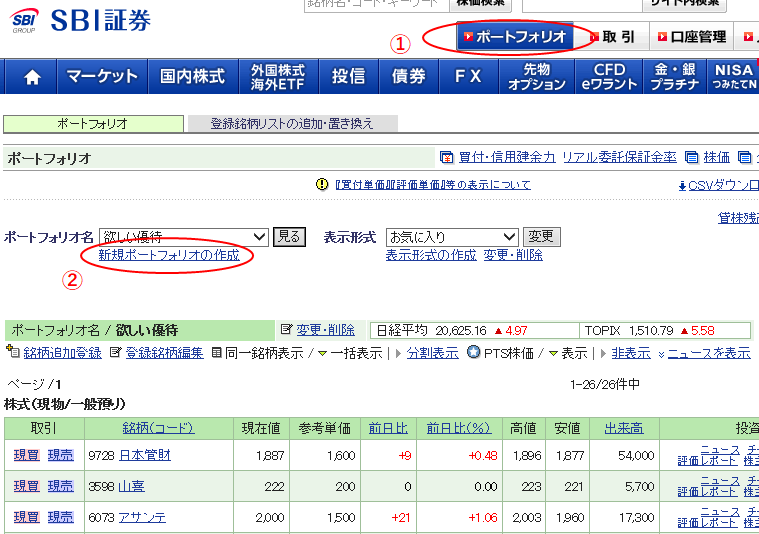The height and width of the screenshot is (534, 759).
Task: Click the 見る button
Action: coord(289,237)
